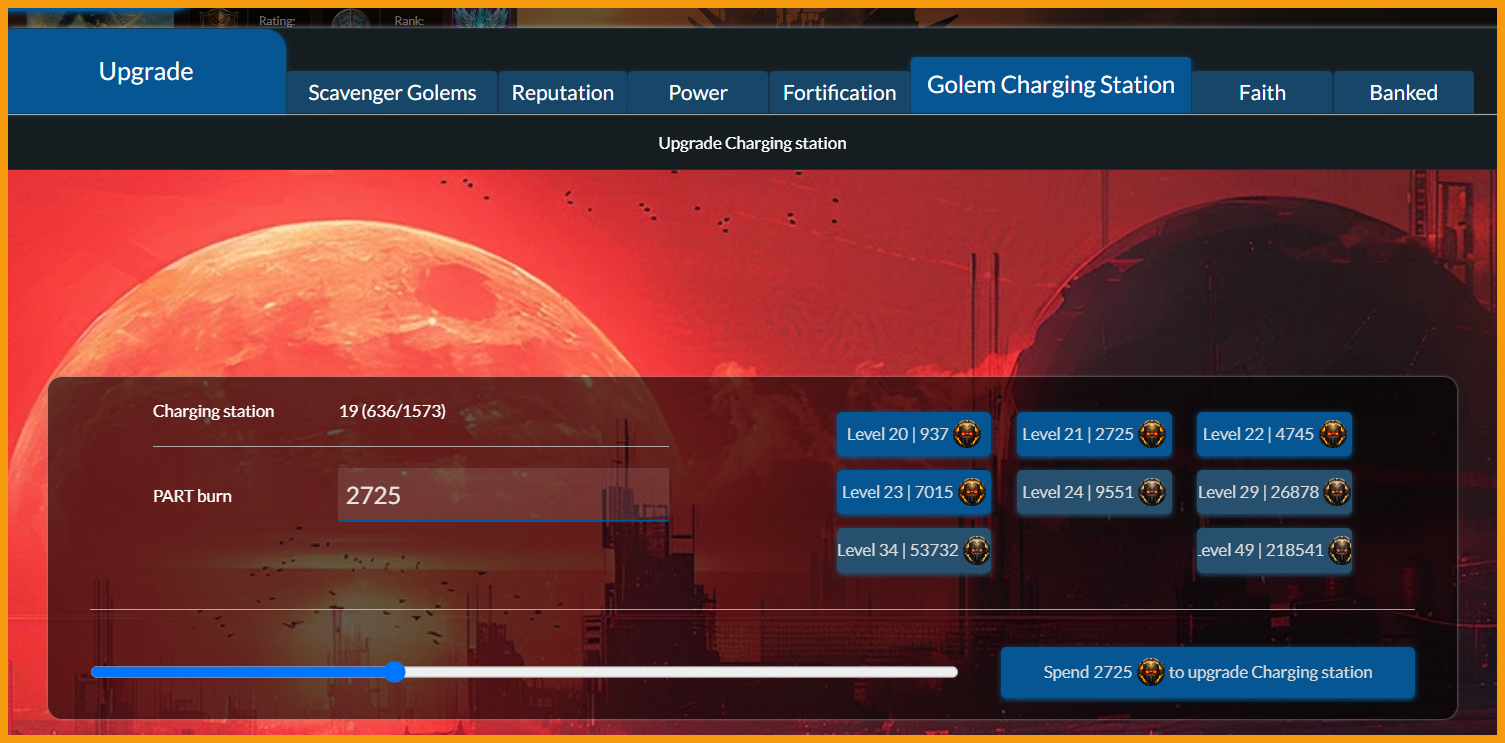Click the 'Rating:' label at the top
1505x743 pixels.
tap(277, 20)
